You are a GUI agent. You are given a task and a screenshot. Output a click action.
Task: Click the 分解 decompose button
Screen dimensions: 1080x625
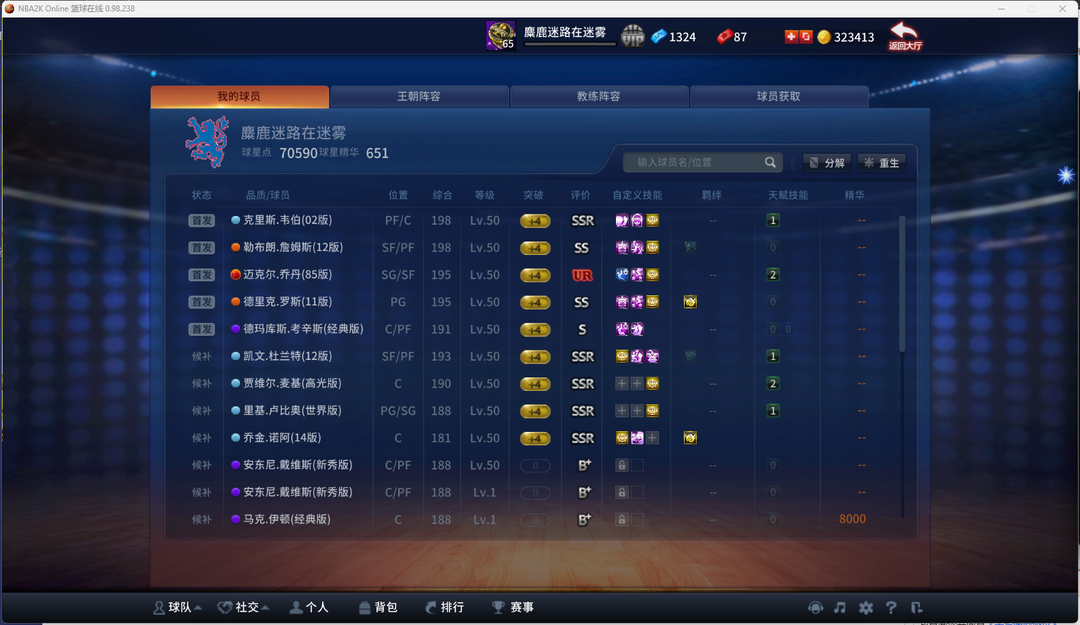tap(827, 163)
